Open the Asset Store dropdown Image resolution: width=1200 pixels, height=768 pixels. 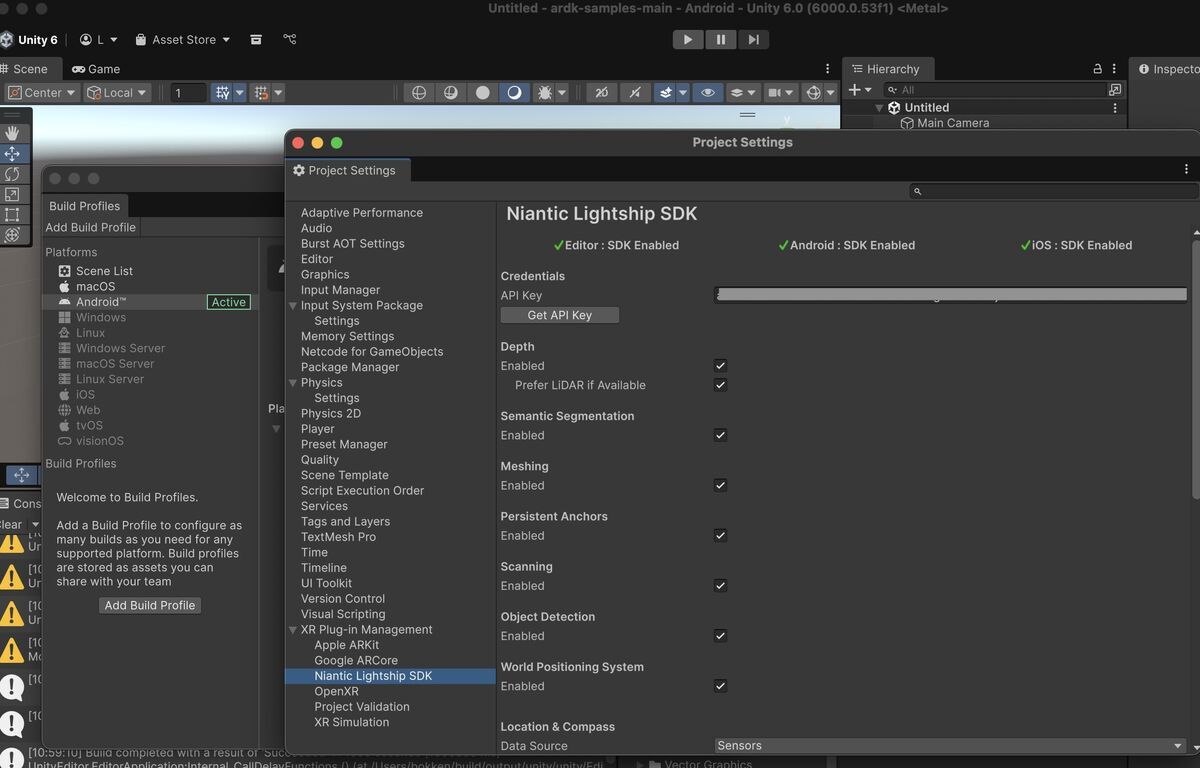tap(183, 39)
